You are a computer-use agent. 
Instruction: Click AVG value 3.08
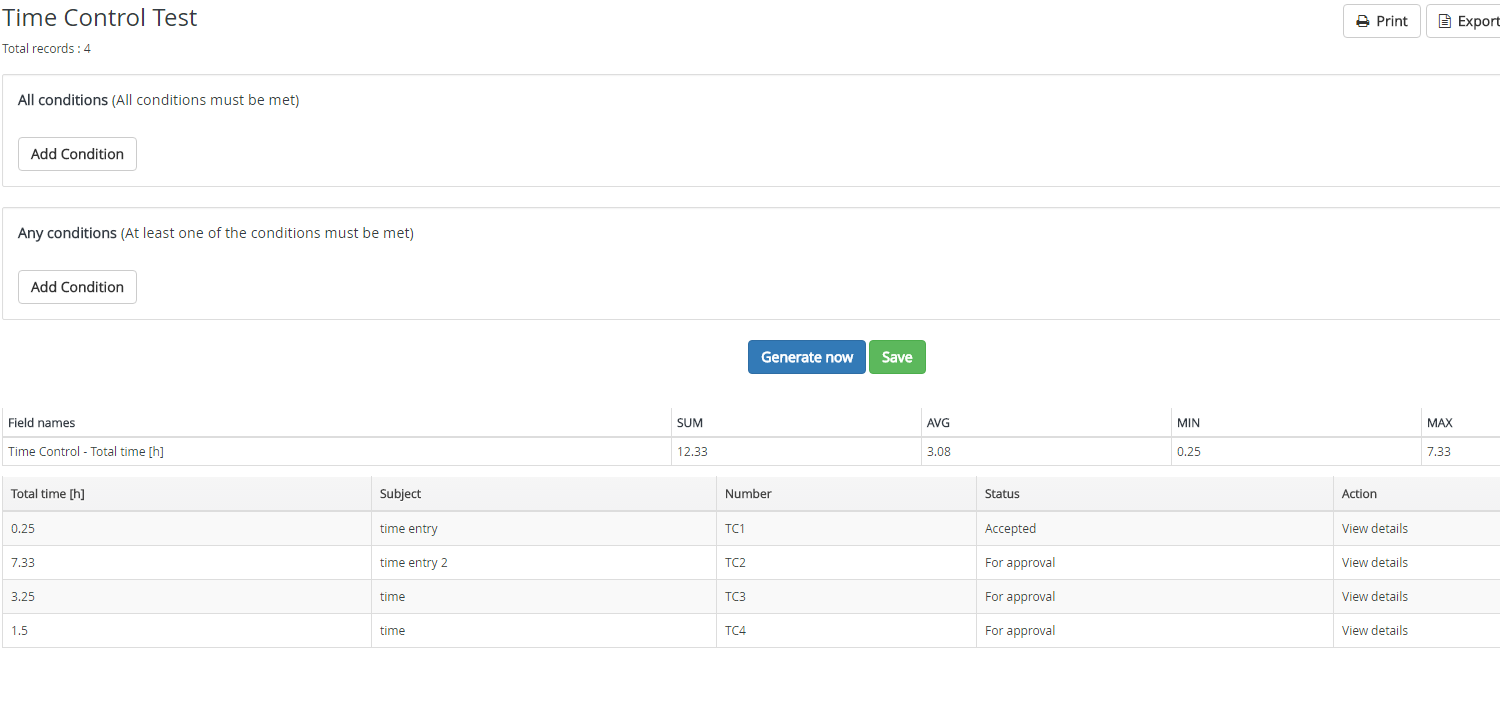point(1046,451)
